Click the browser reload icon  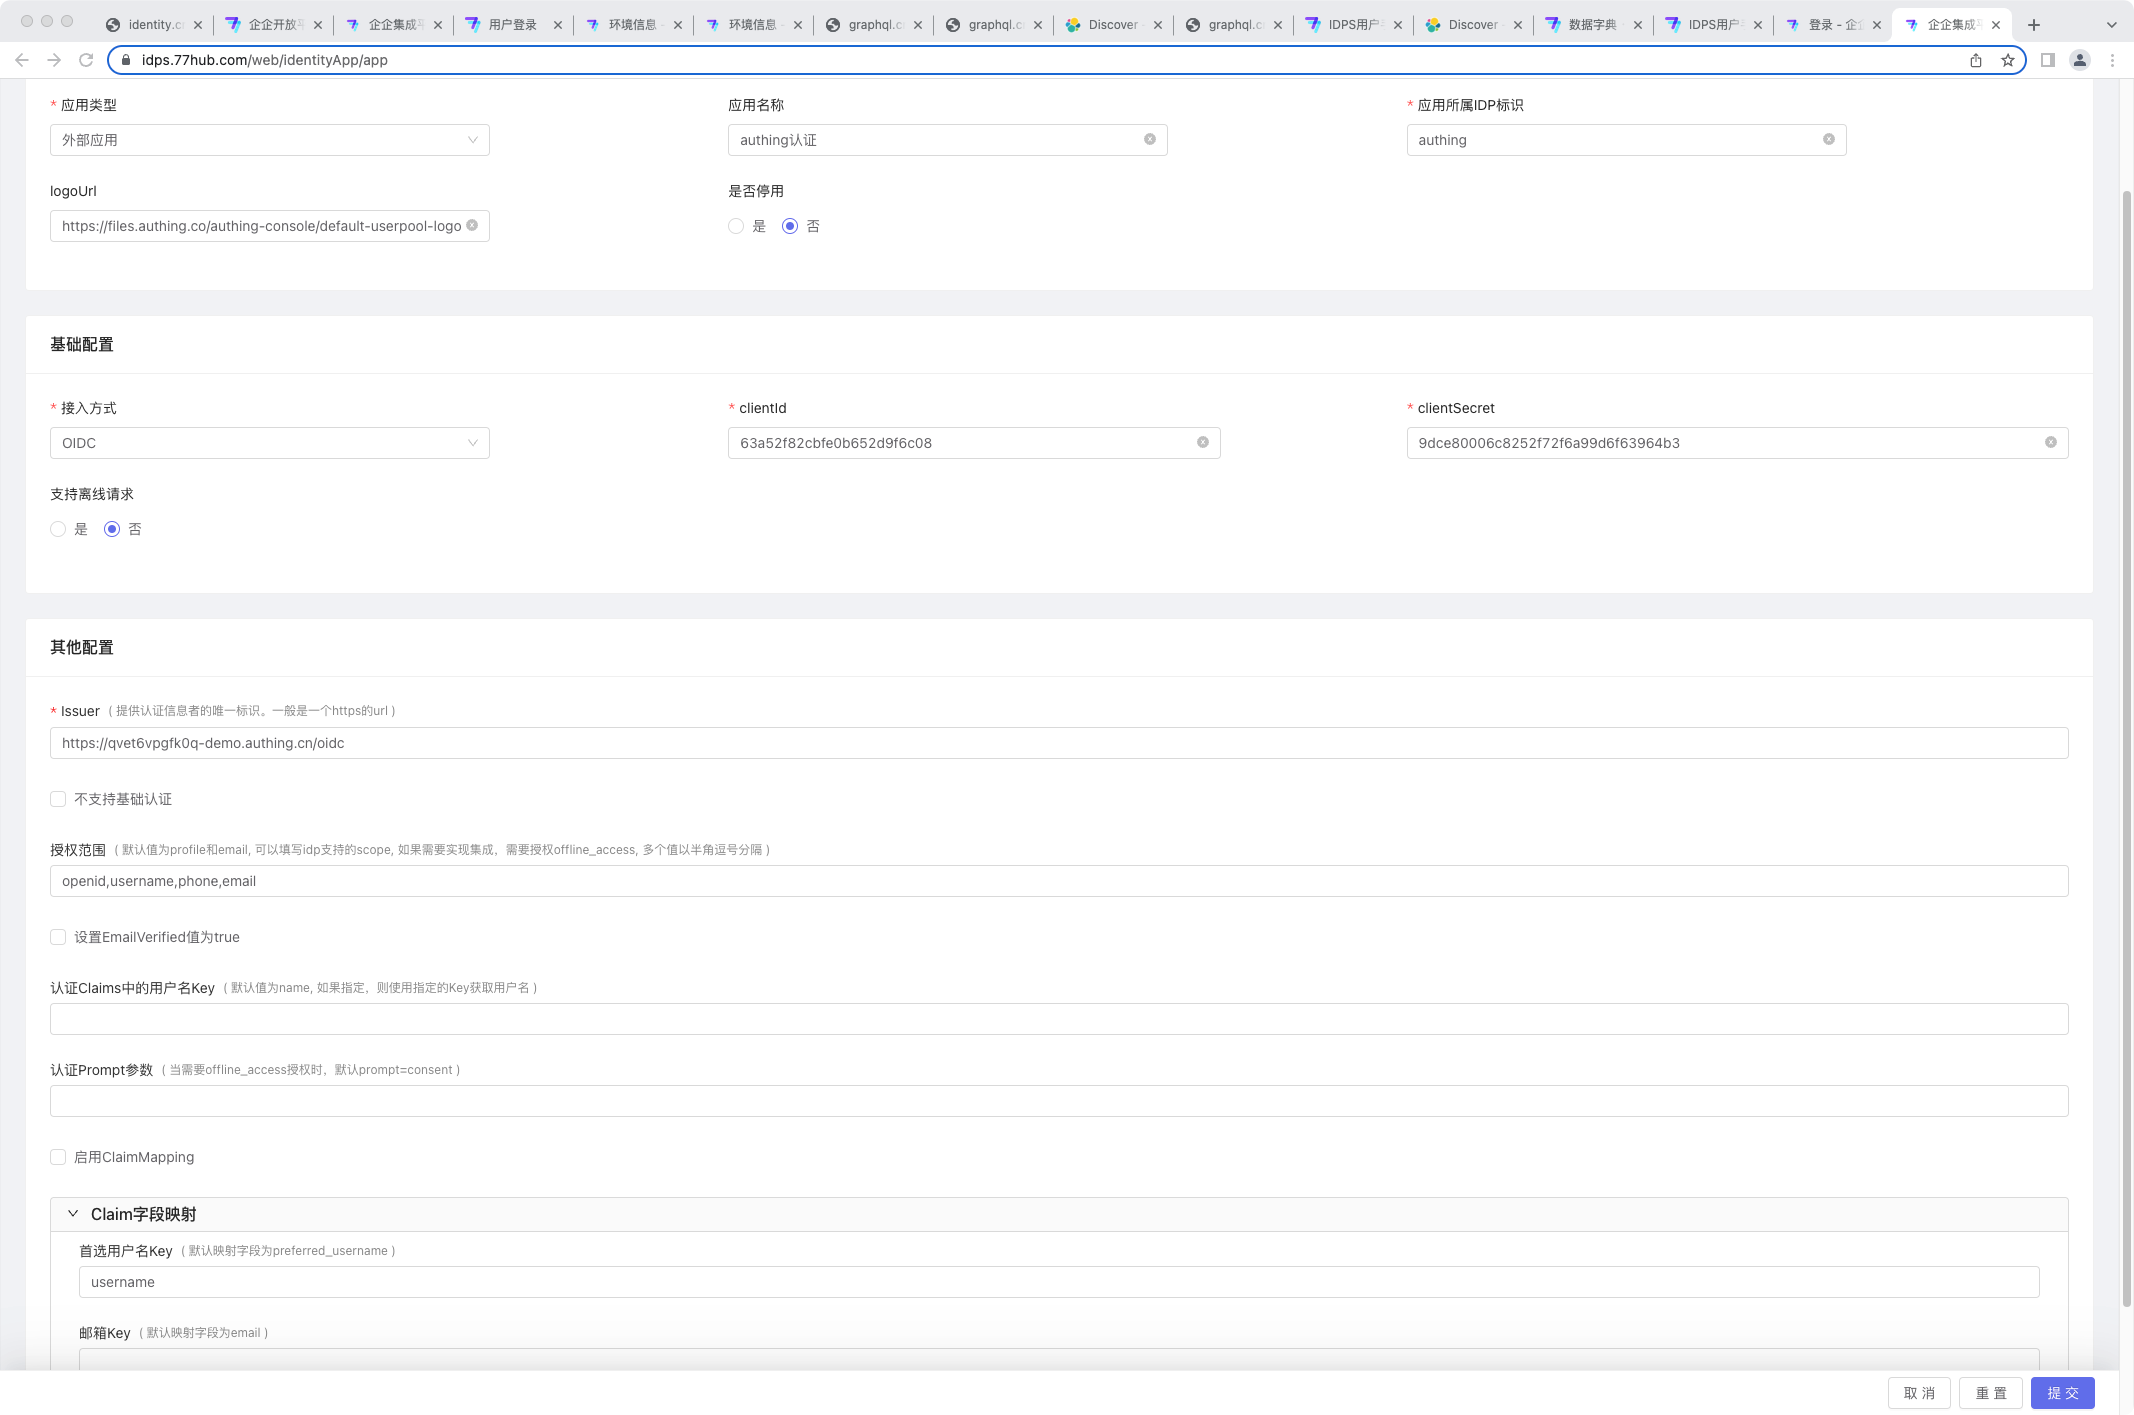tap(86, 60)
